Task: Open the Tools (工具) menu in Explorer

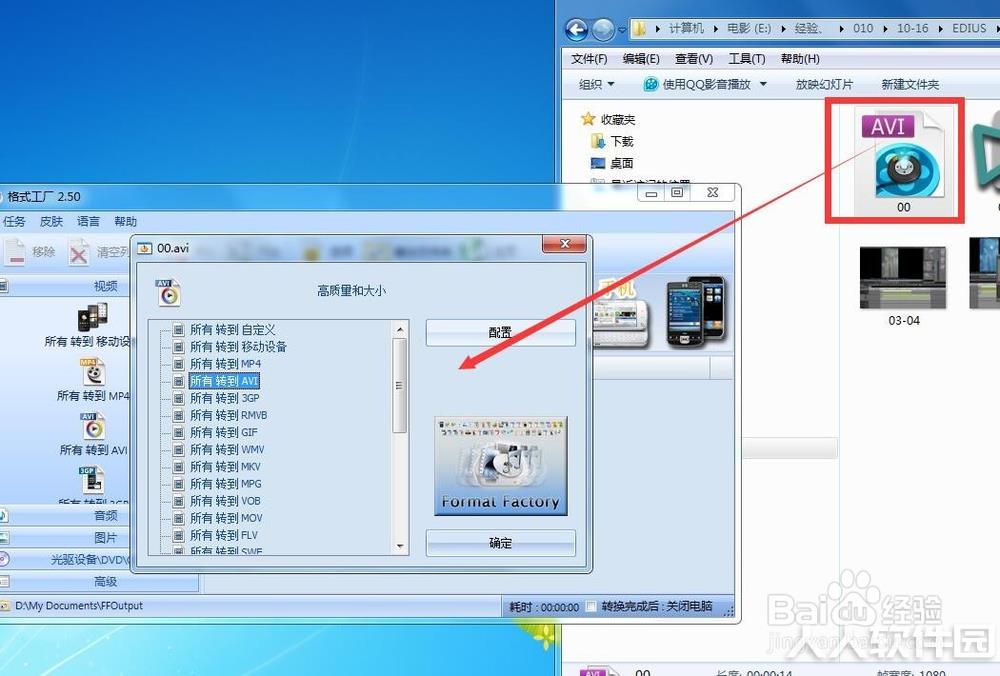Action: 747,59
